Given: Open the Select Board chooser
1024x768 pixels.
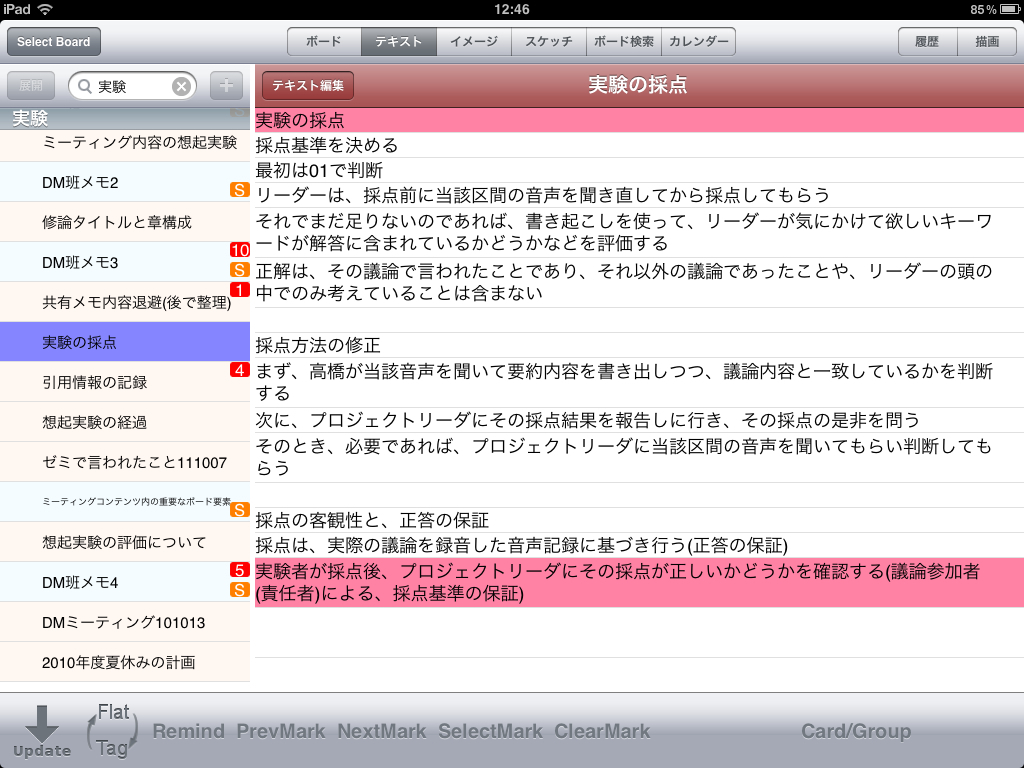Looking at the screenshot, I should (x=53, y=42).
